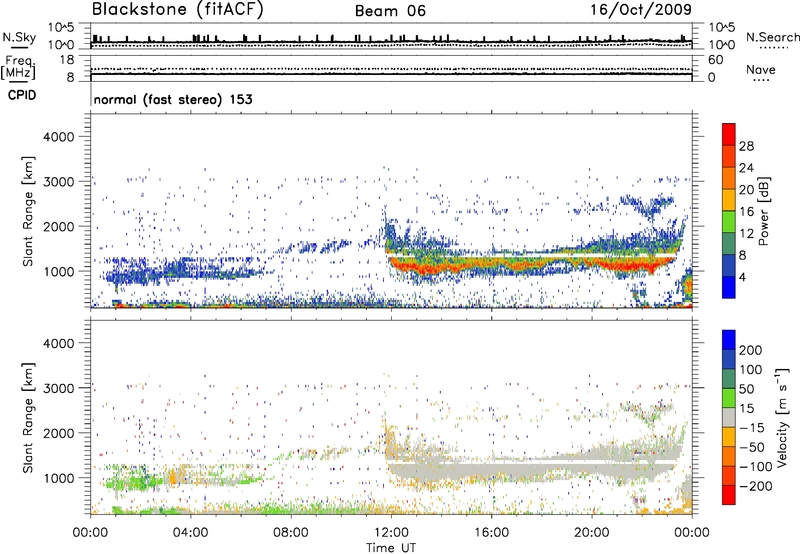Click the 'Nave' legend label
This screenshot has width=800, height=554.
pos(760,69)
